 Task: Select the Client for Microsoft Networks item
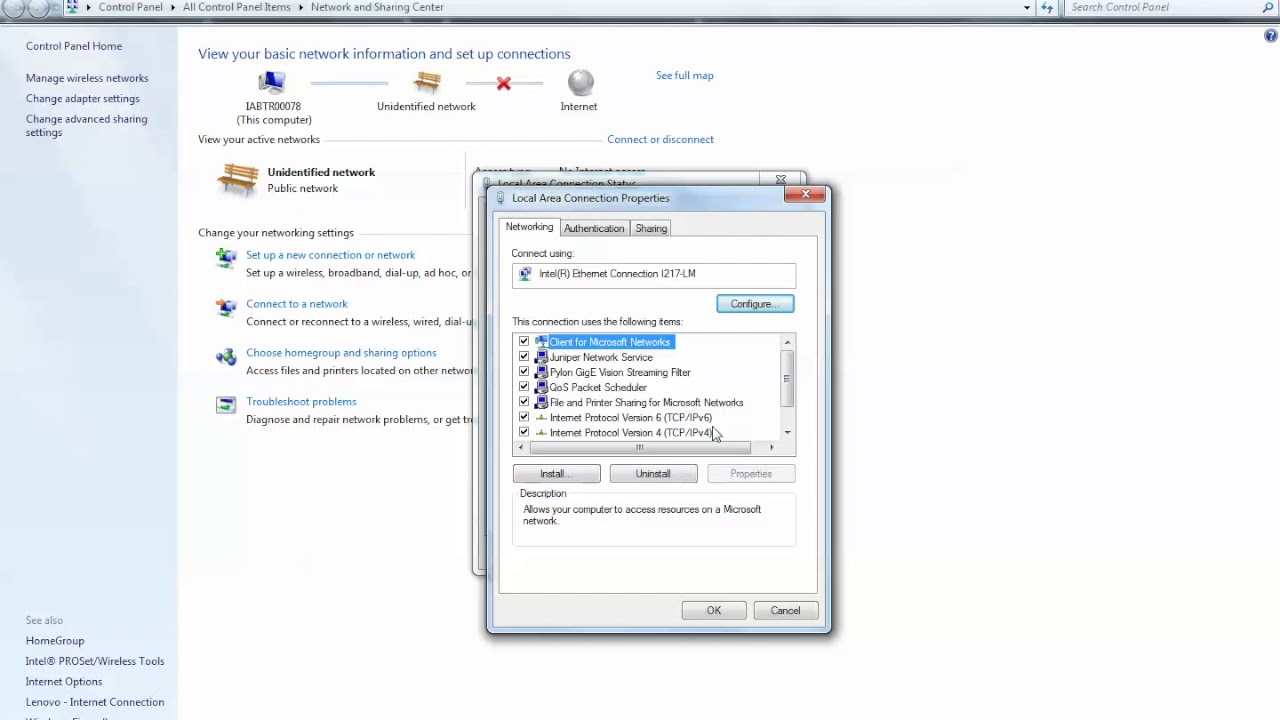click(x=610, y=342)
